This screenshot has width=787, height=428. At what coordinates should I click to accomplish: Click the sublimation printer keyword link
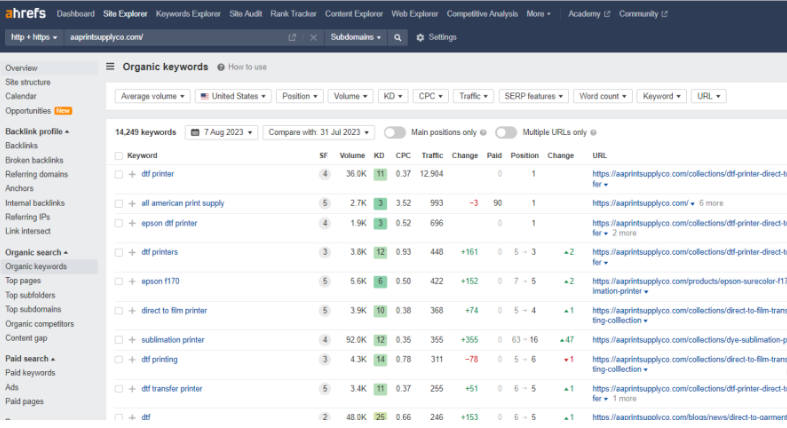[173, 340]
